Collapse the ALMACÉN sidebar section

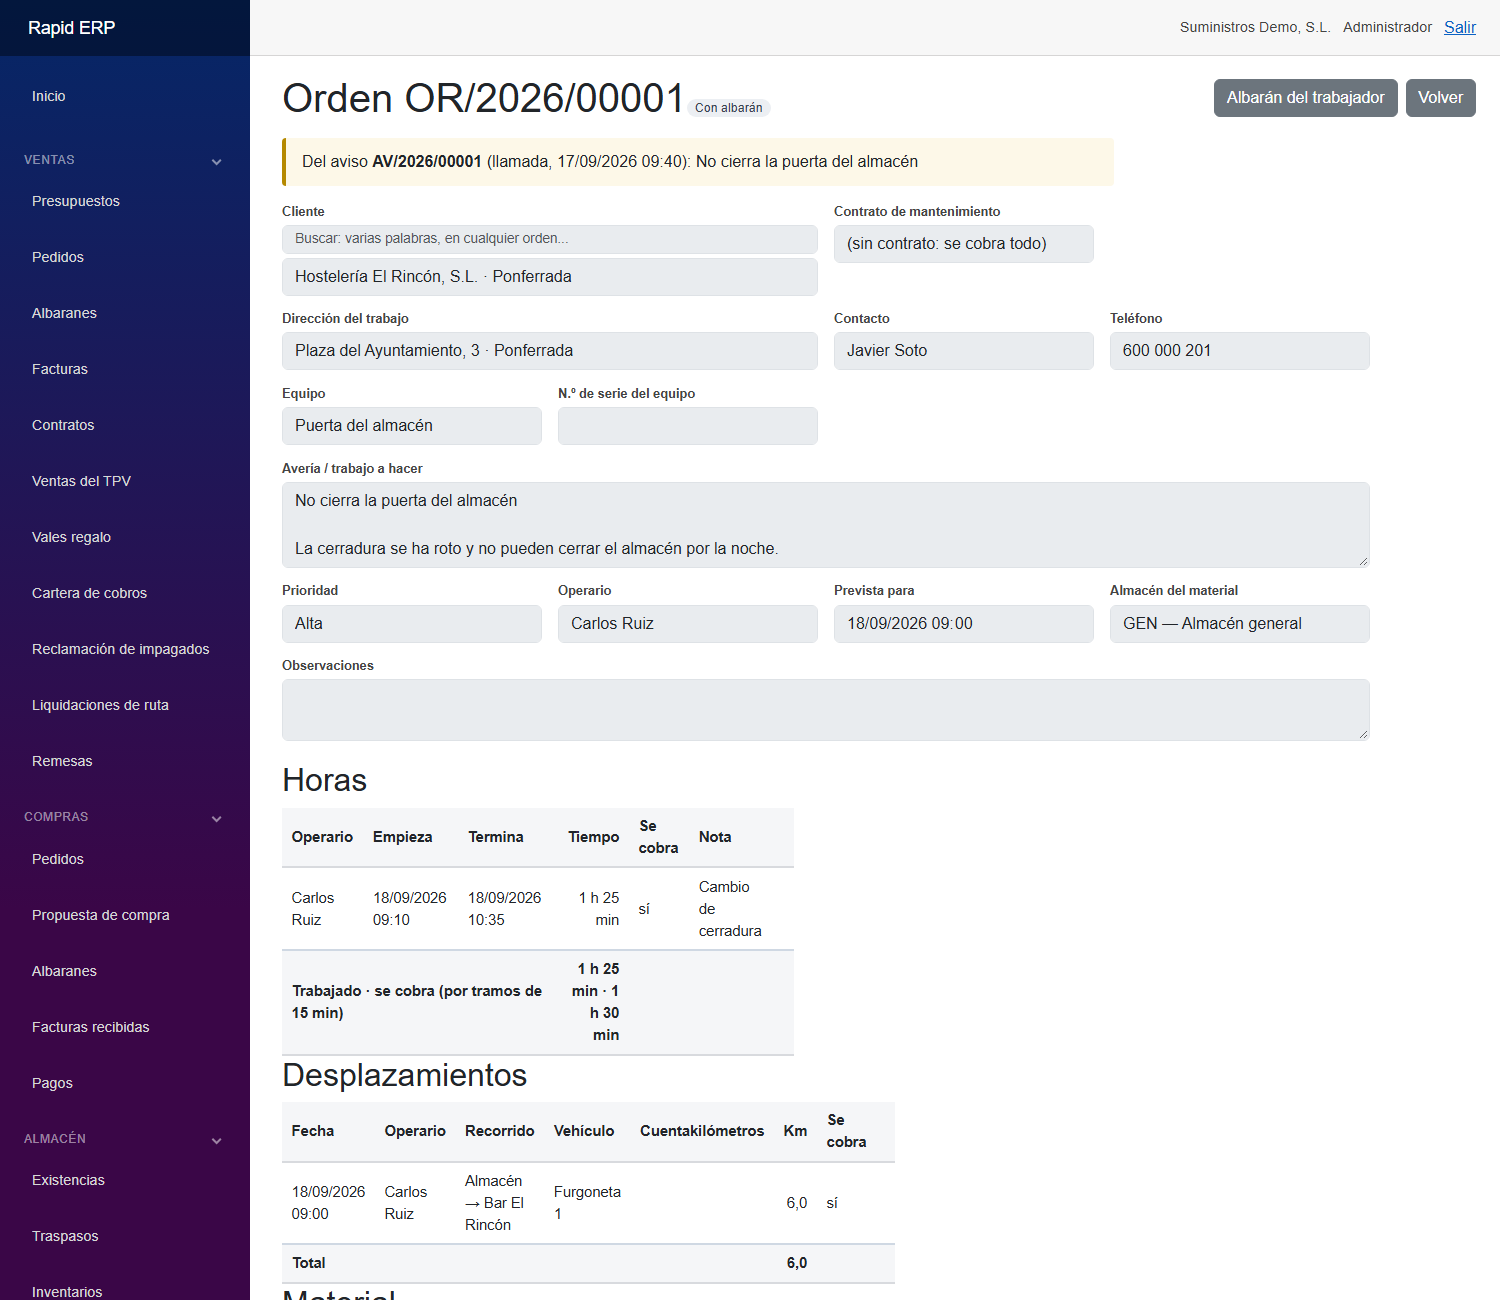coord(124,1139)
